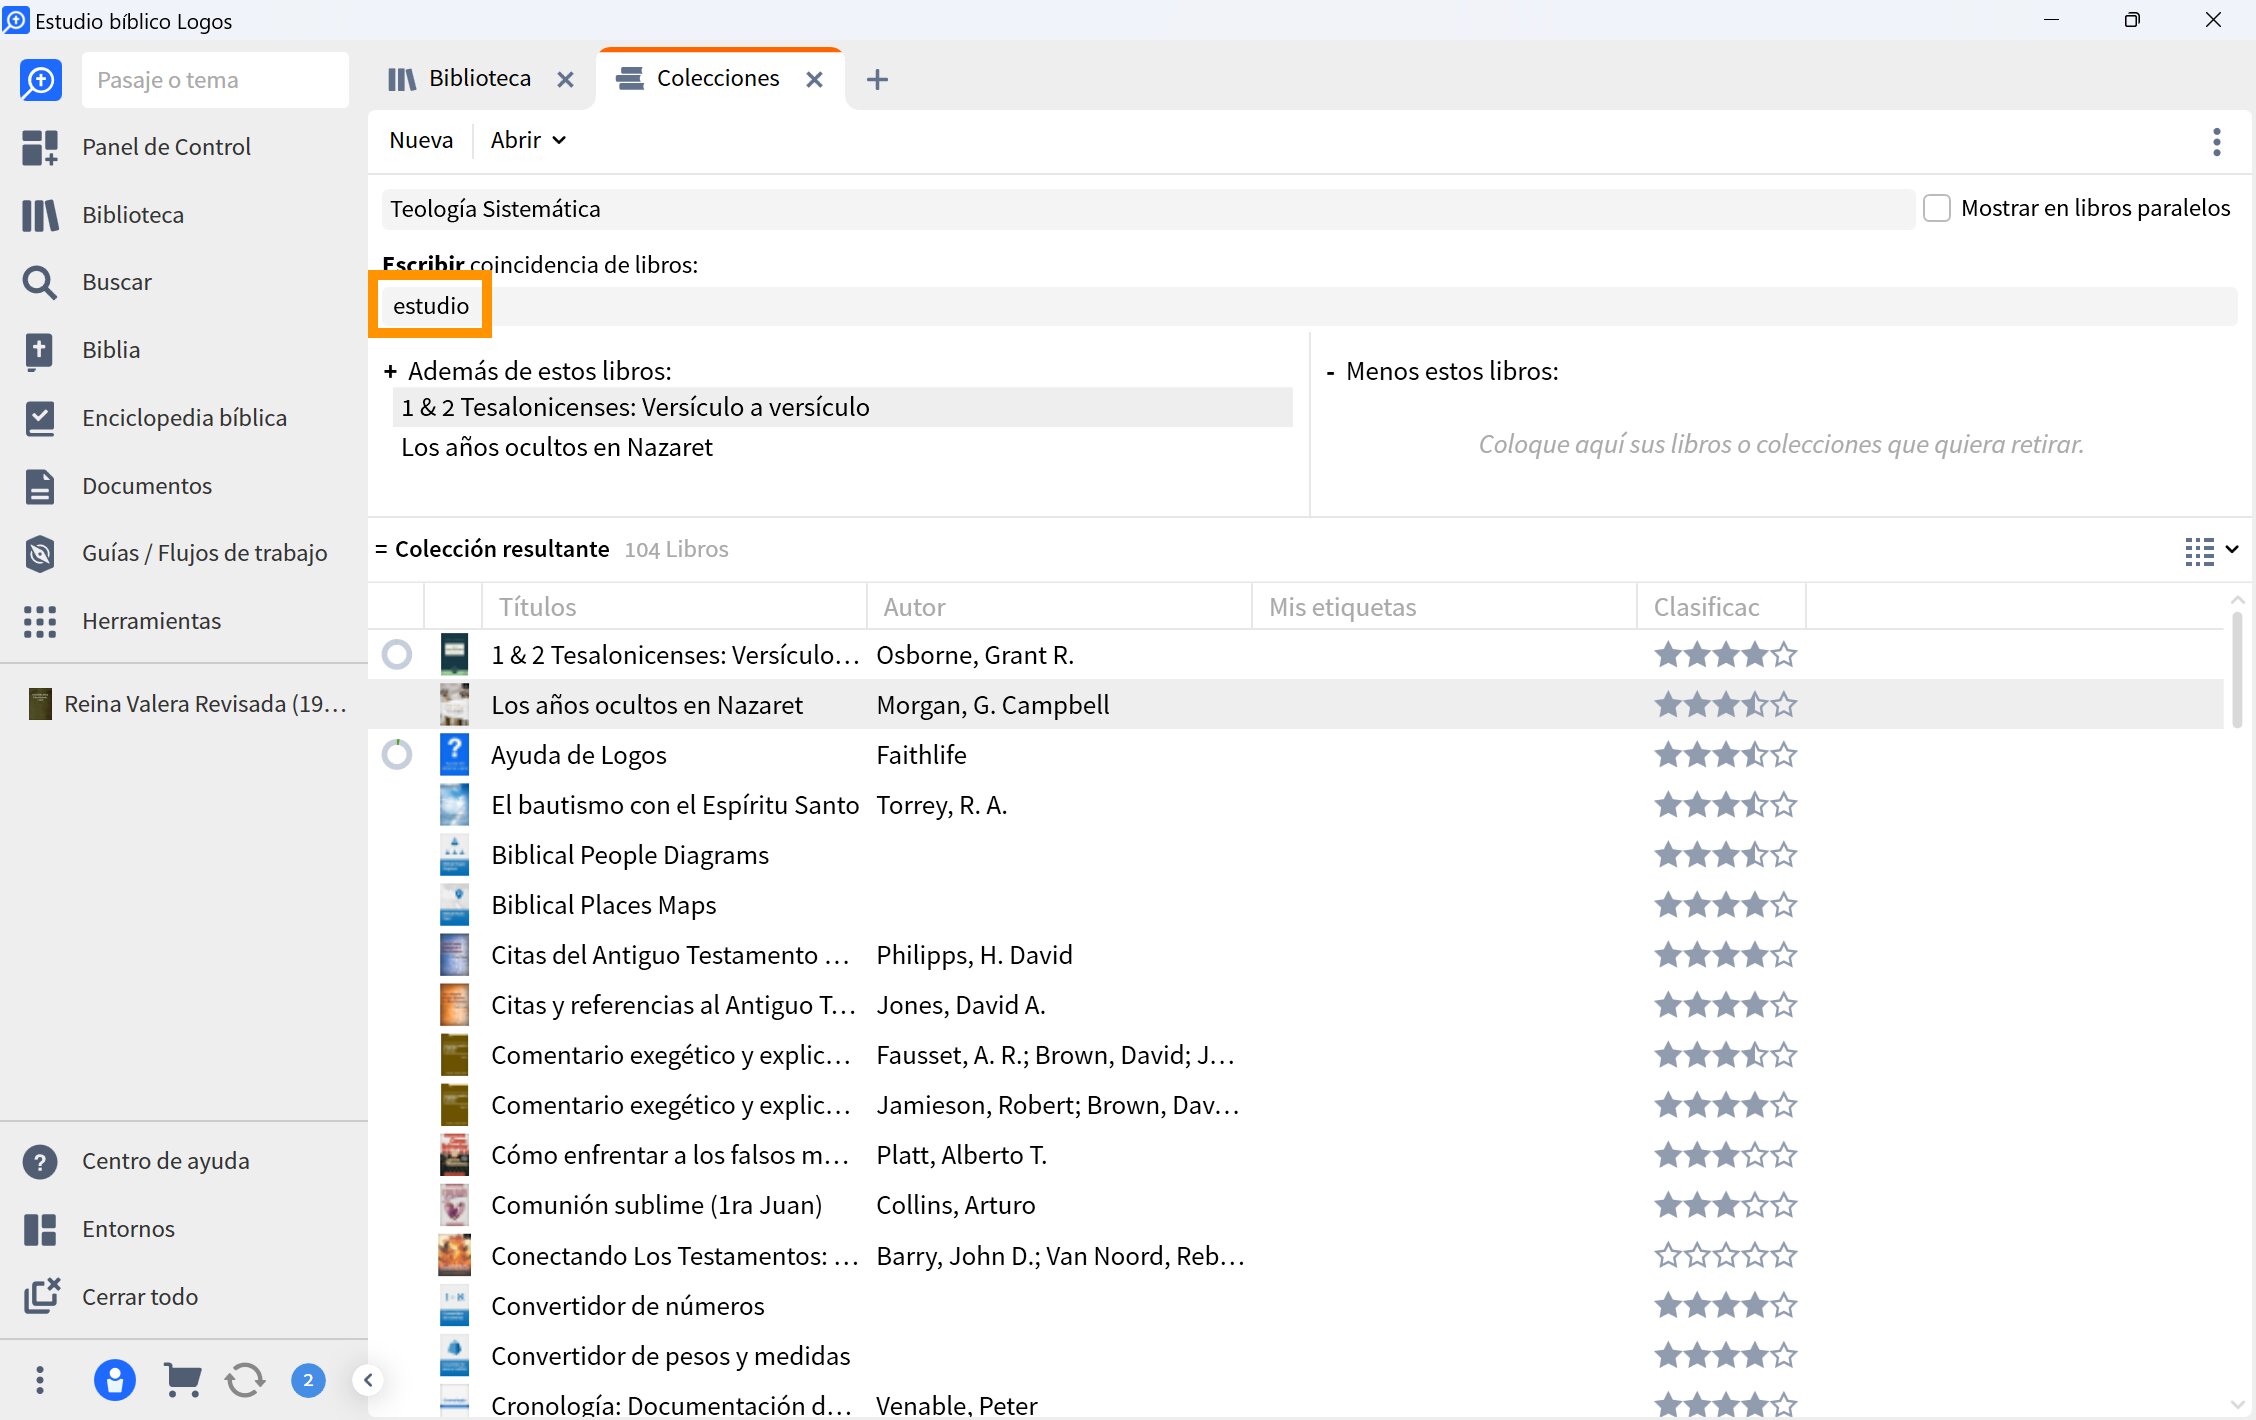Click the rule field containing estudio
Viewport: 2256px width, 1420px height.
click(1307, 306)
